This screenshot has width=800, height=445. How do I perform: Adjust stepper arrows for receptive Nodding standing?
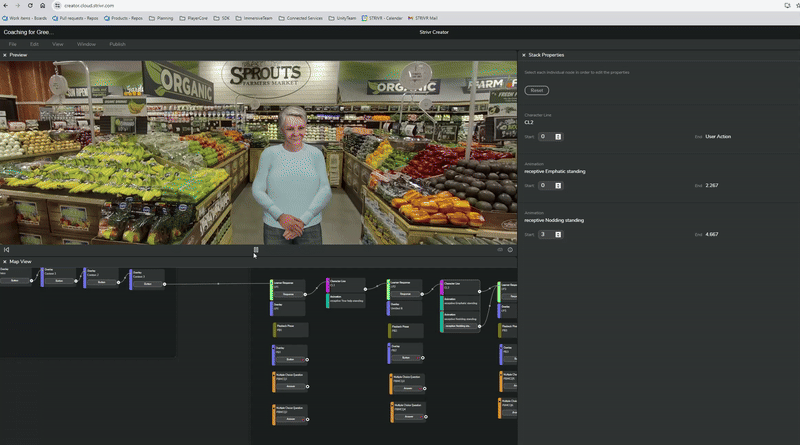point(558,235)
